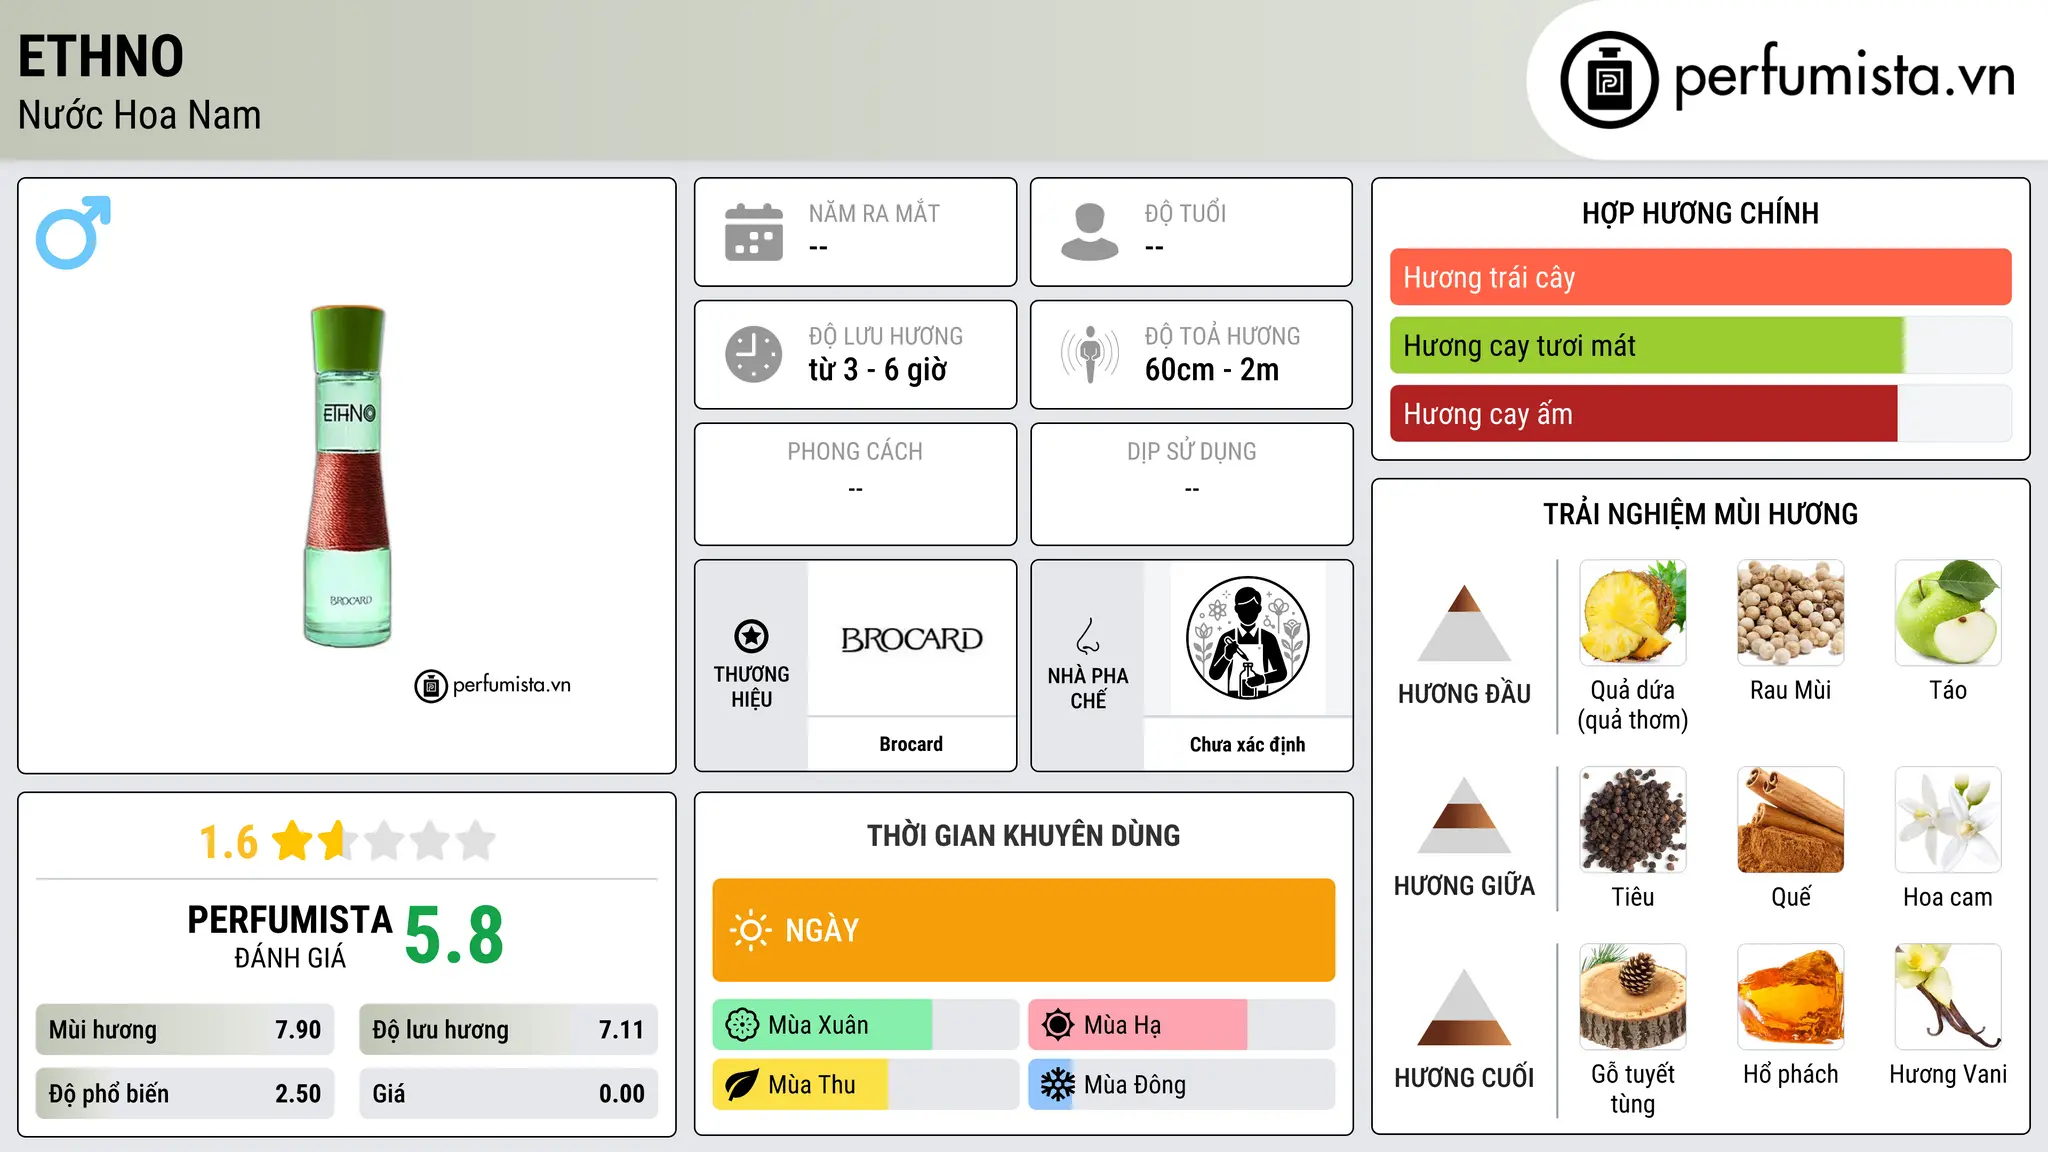Click the Mùa Đông season bar
The width and height of the screenshot is (2048, 1152).
1181,1085
